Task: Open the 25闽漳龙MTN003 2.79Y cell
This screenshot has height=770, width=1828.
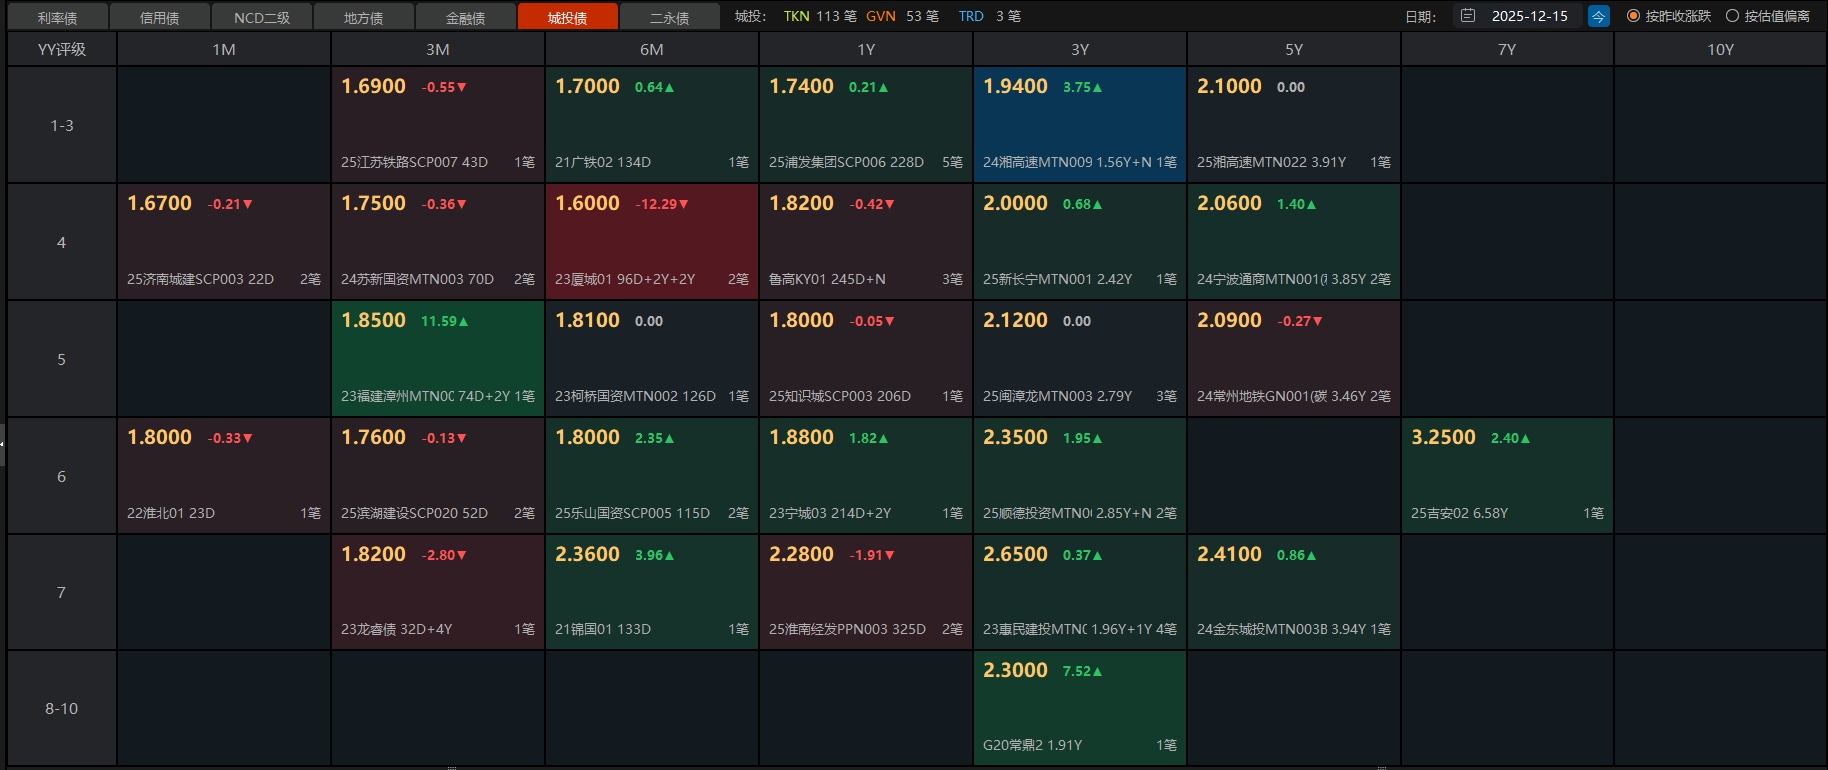Action: click(1080, 359)
